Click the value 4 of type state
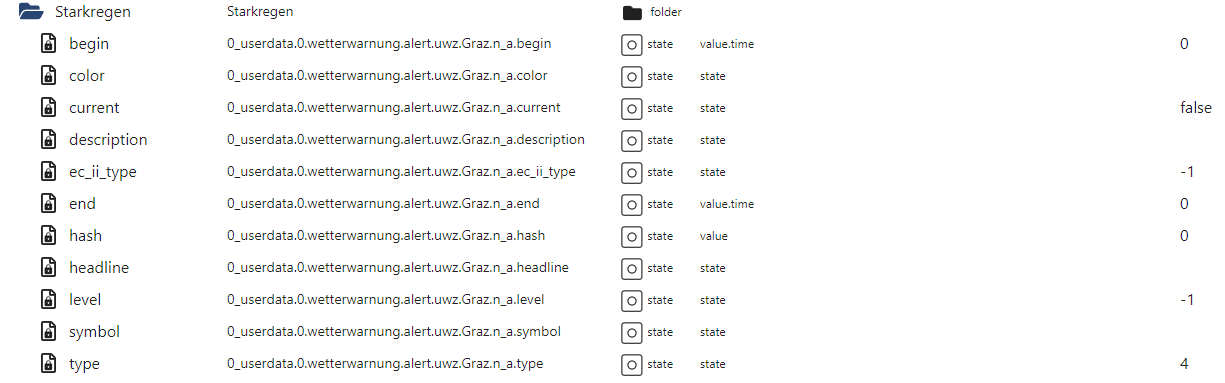1225x383 pixels. click(1185, 364)
